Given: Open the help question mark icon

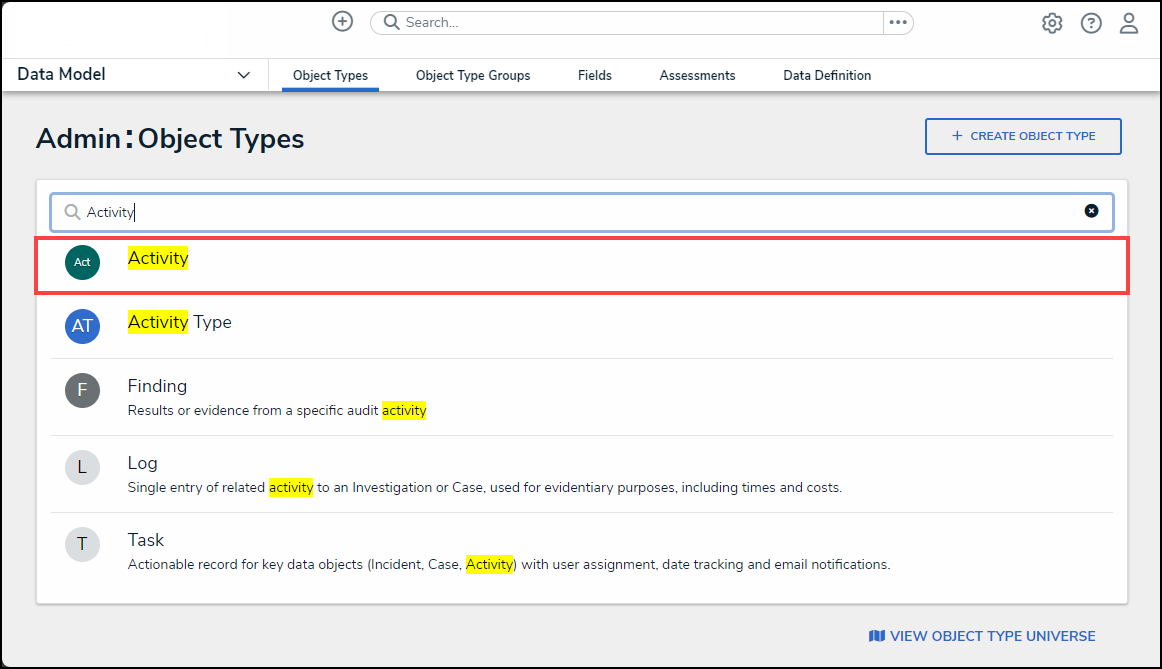Looking at the screenshot, I should click(x=1091, y=23).
